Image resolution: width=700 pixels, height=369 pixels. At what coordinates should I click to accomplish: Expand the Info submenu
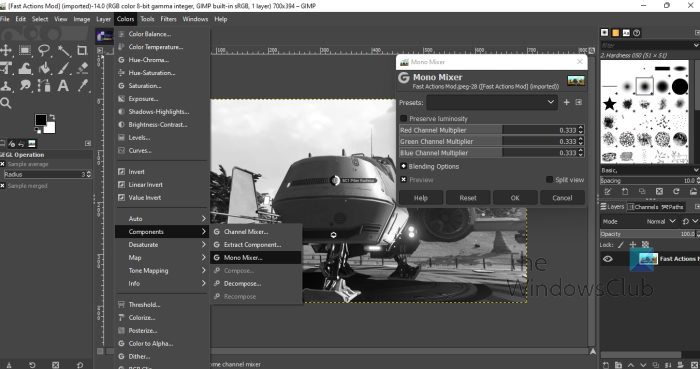click(x=162, y=283)
